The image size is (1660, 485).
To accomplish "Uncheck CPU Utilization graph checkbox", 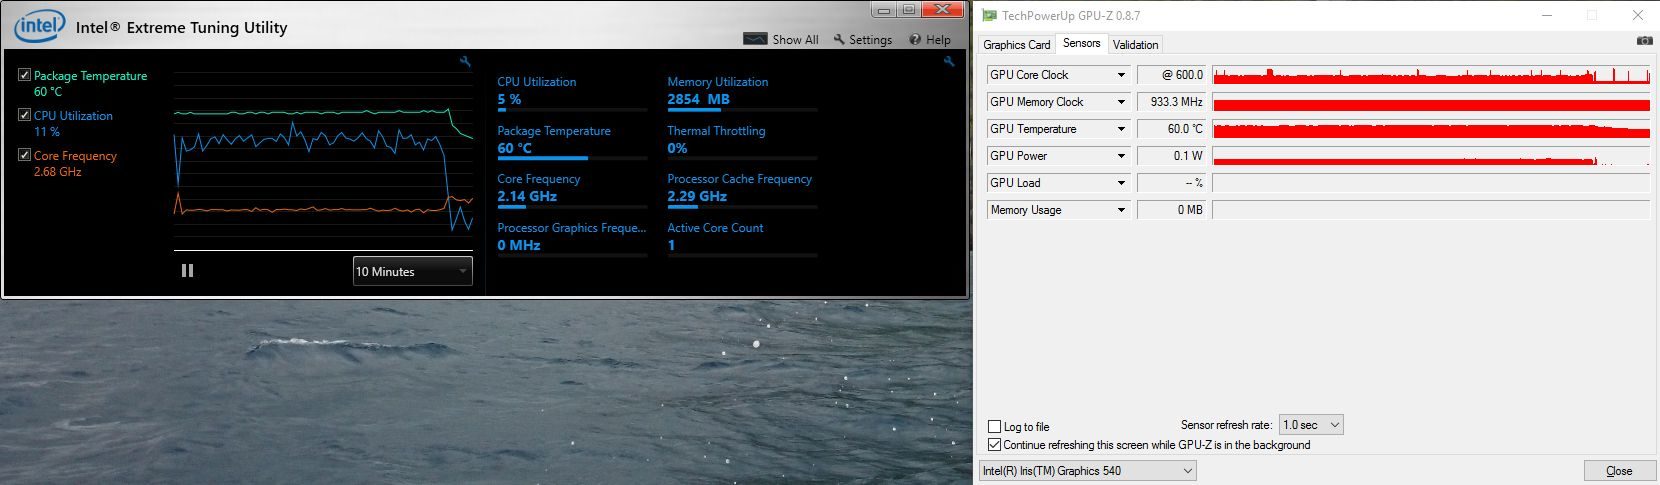I will (24, 115).
